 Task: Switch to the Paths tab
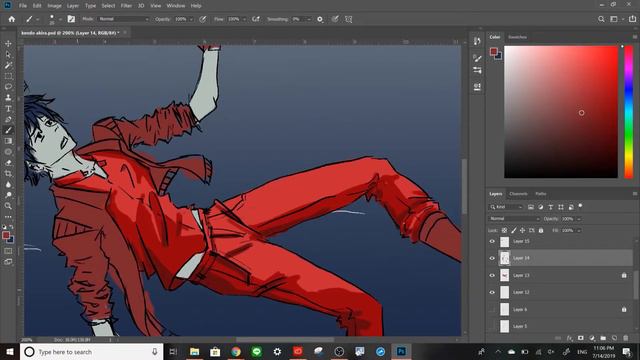pos(541,194)
